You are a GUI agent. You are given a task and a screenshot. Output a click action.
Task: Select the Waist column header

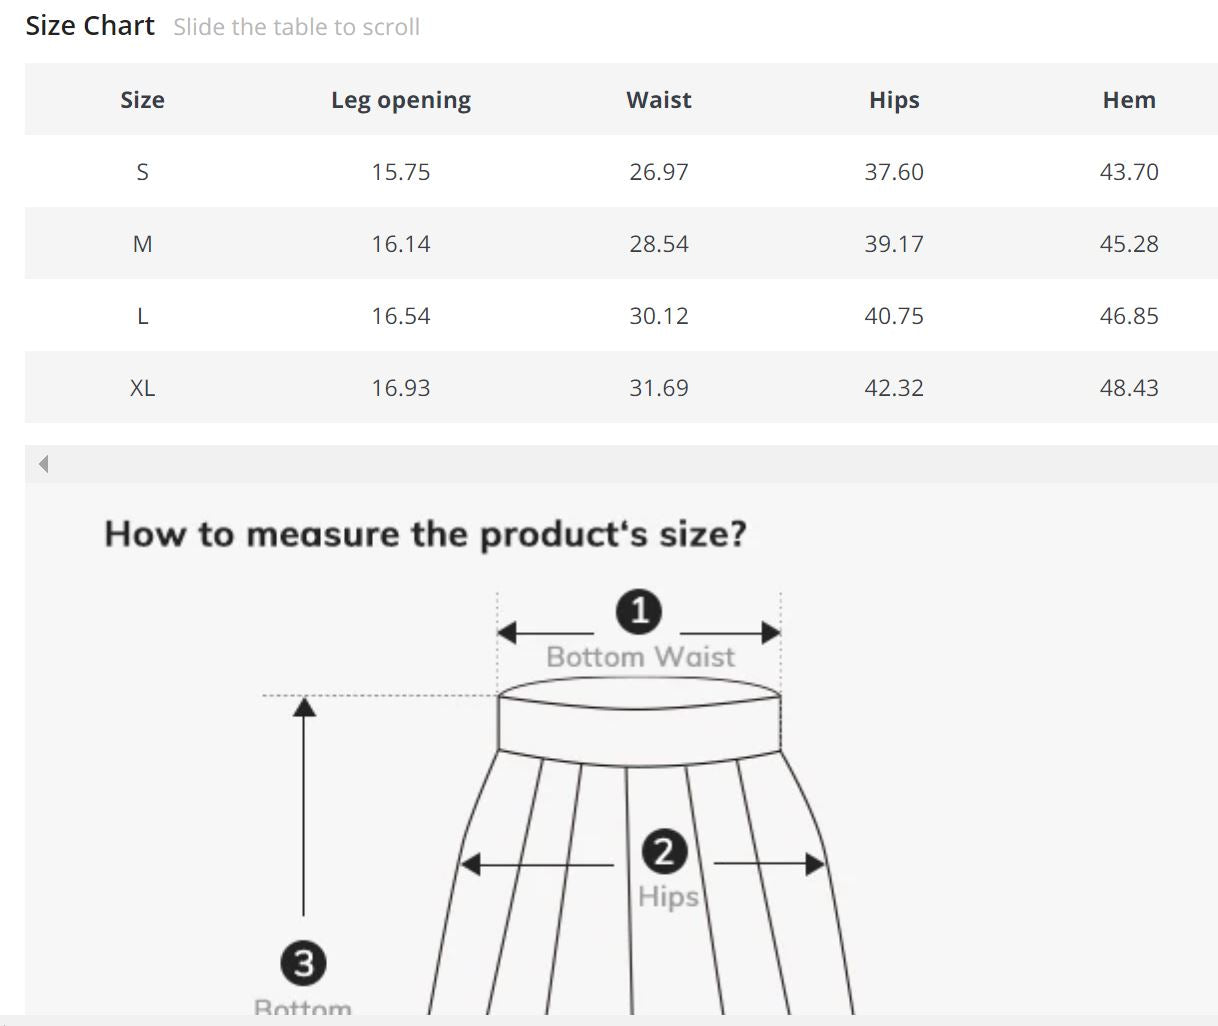click(659, 100)
